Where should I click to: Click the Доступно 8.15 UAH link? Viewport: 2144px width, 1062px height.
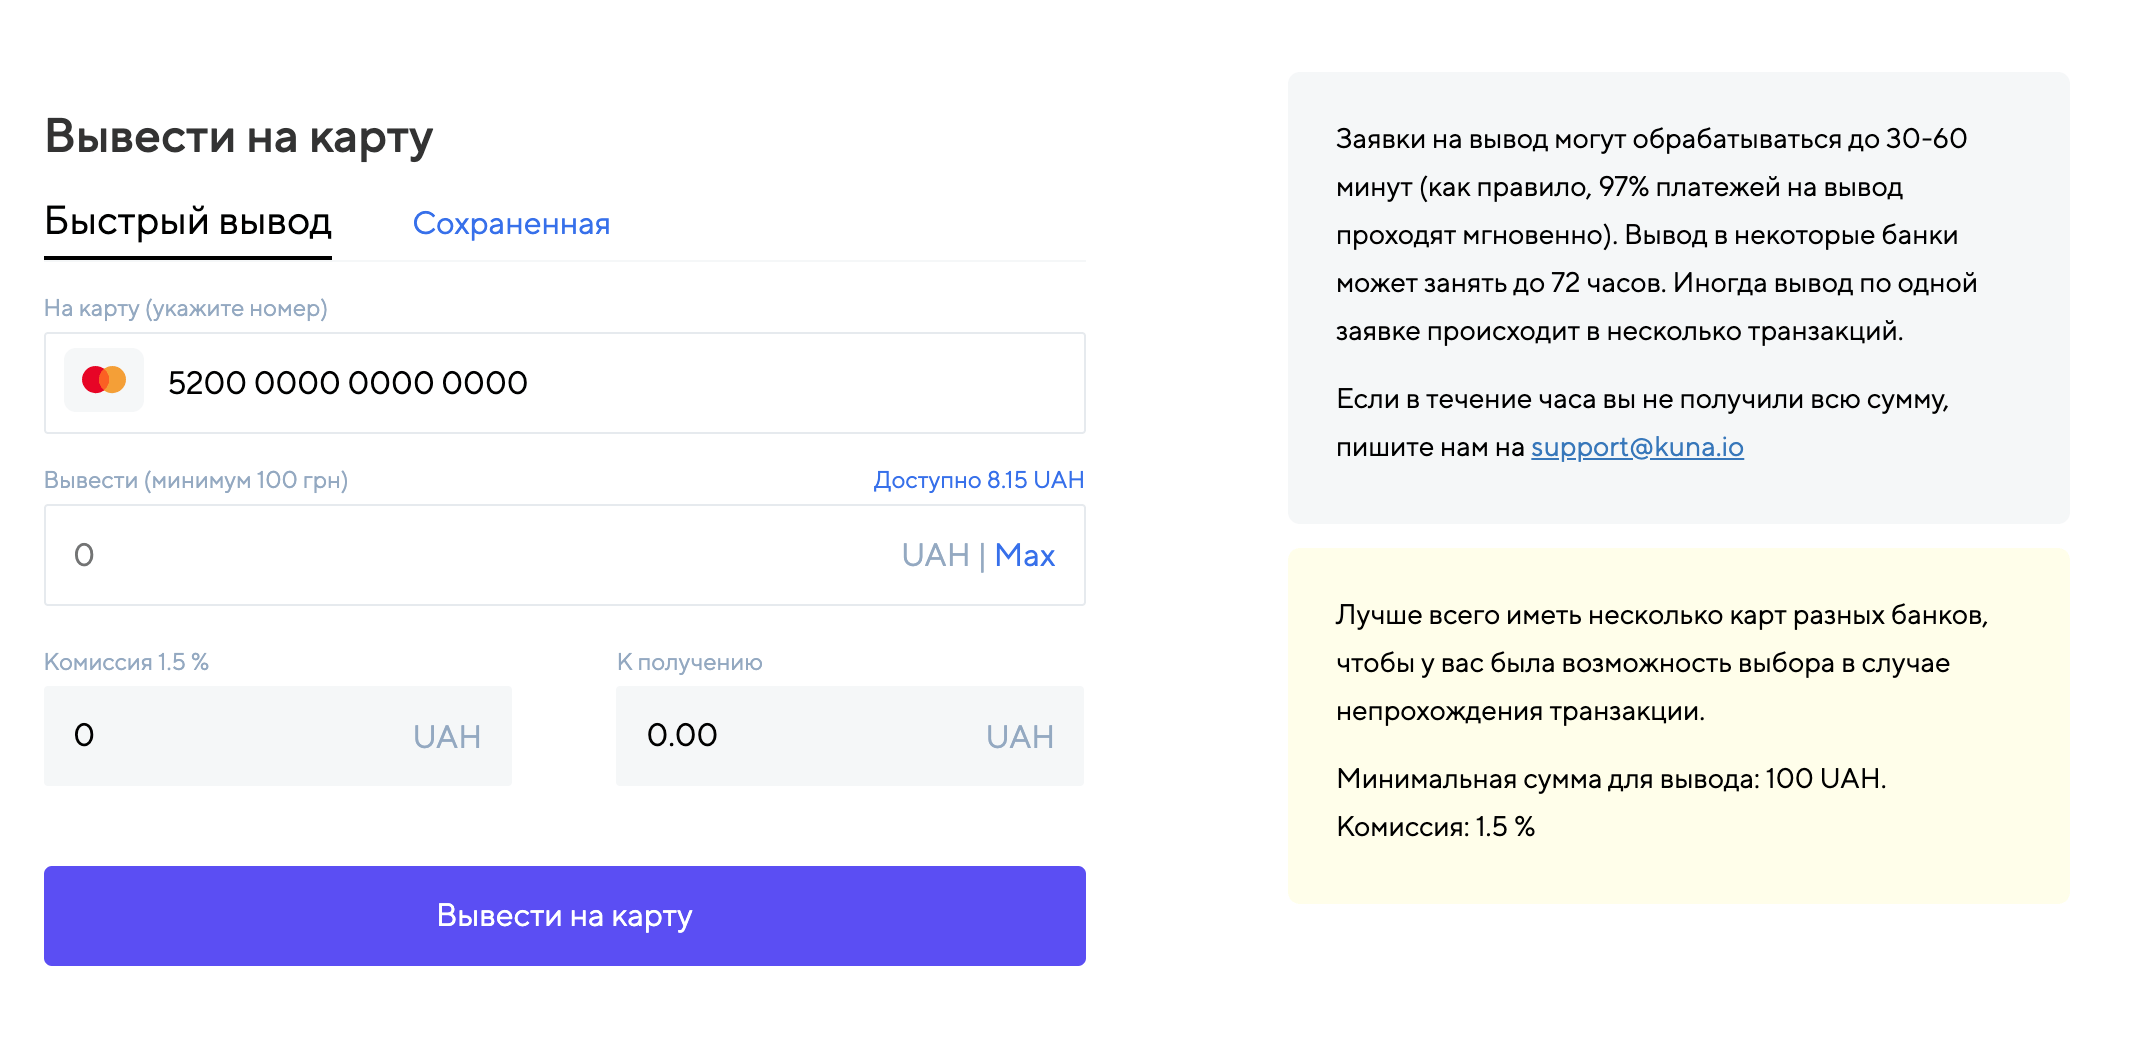pos(978,480)
